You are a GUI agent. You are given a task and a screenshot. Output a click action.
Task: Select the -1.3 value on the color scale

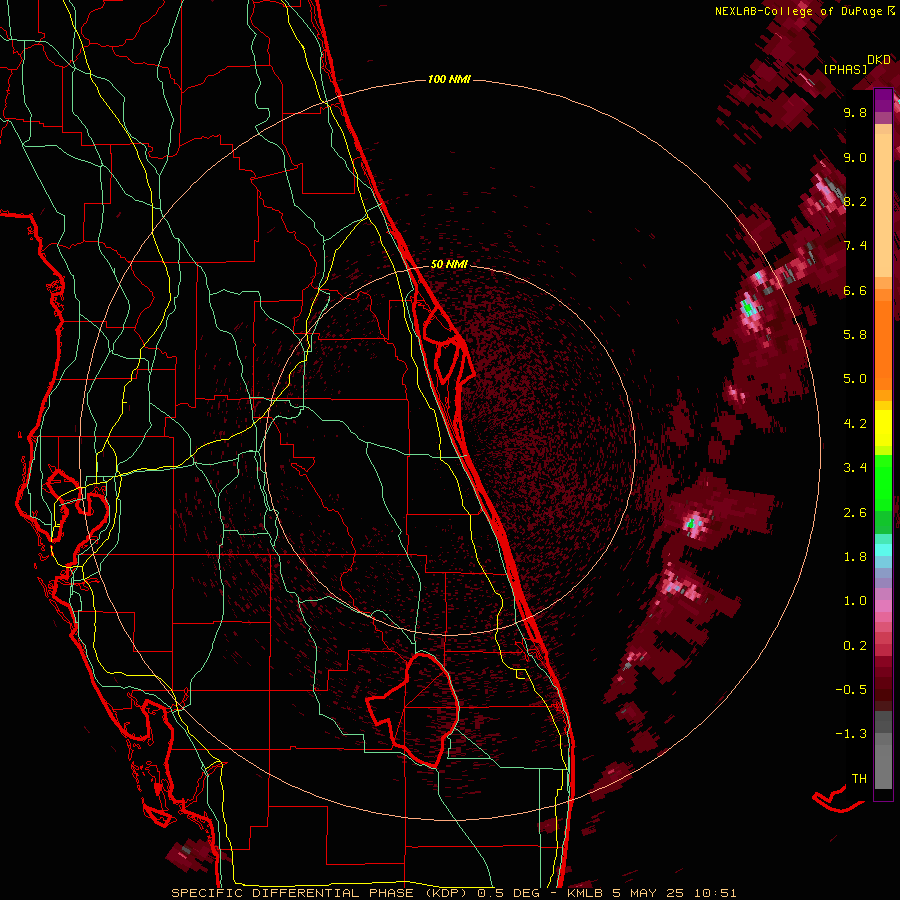click(851, 734)
